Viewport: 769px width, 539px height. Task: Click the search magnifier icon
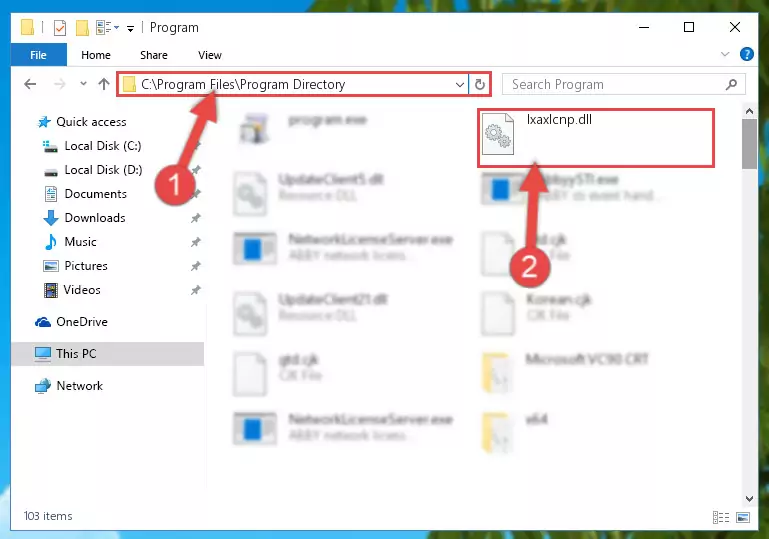coord(731,84)
